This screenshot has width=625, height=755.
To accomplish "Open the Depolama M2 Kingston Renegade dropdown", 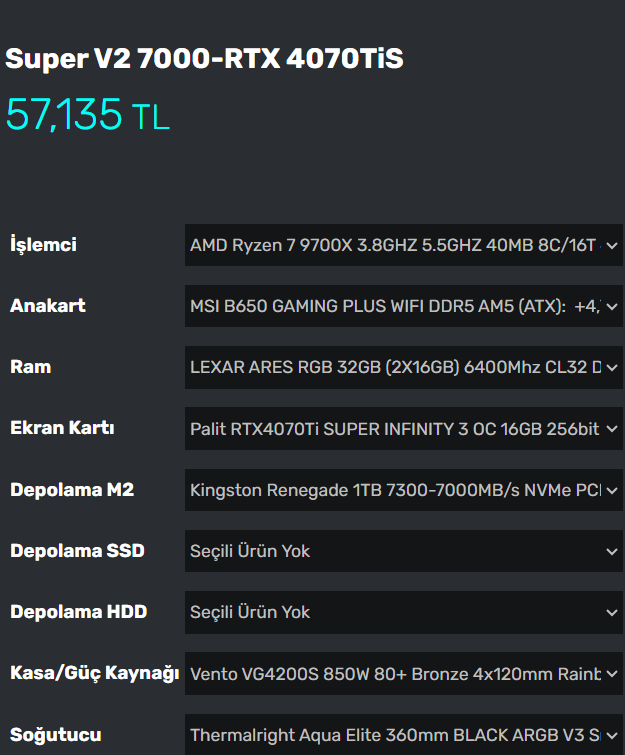I will 403,490.
